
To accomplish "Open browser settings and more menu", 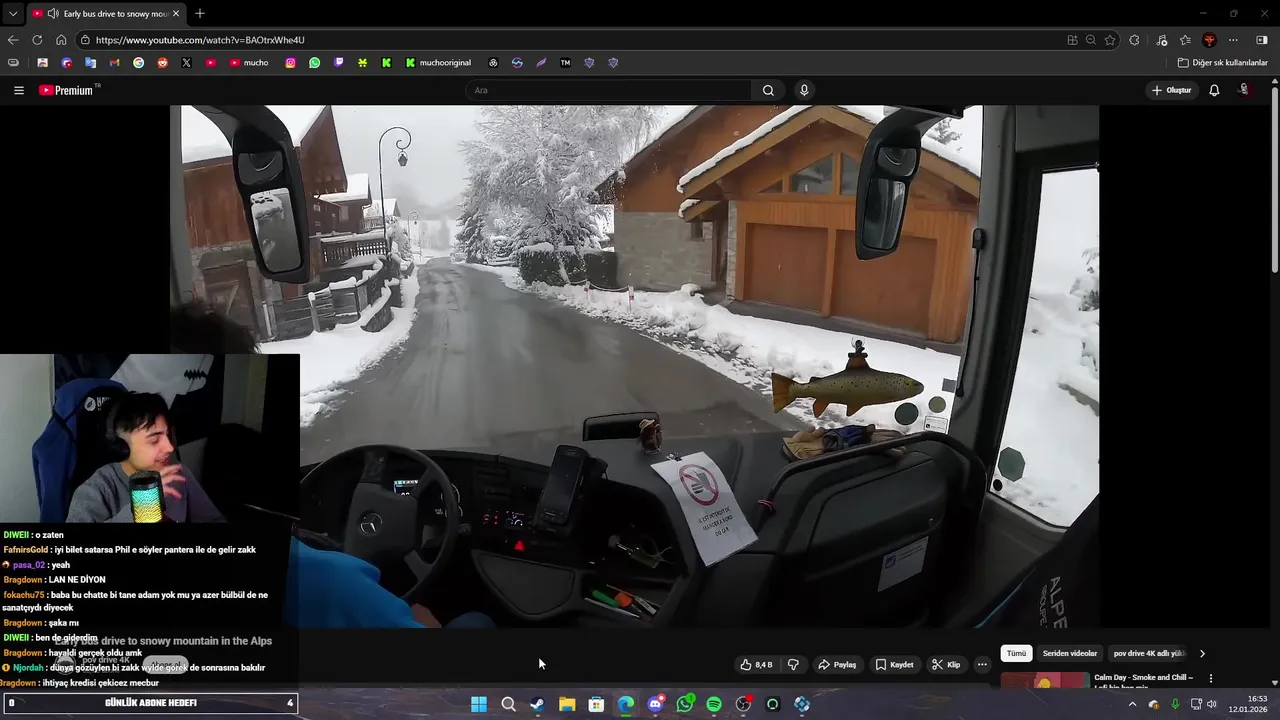I will [1233, 40].
